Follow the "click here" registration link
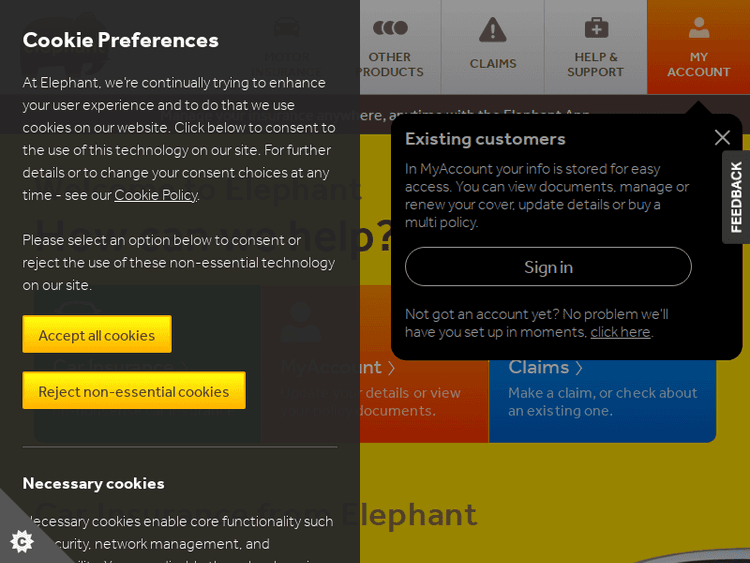The width and height of the screenshot is (750, 563). [x=620, y=332]
